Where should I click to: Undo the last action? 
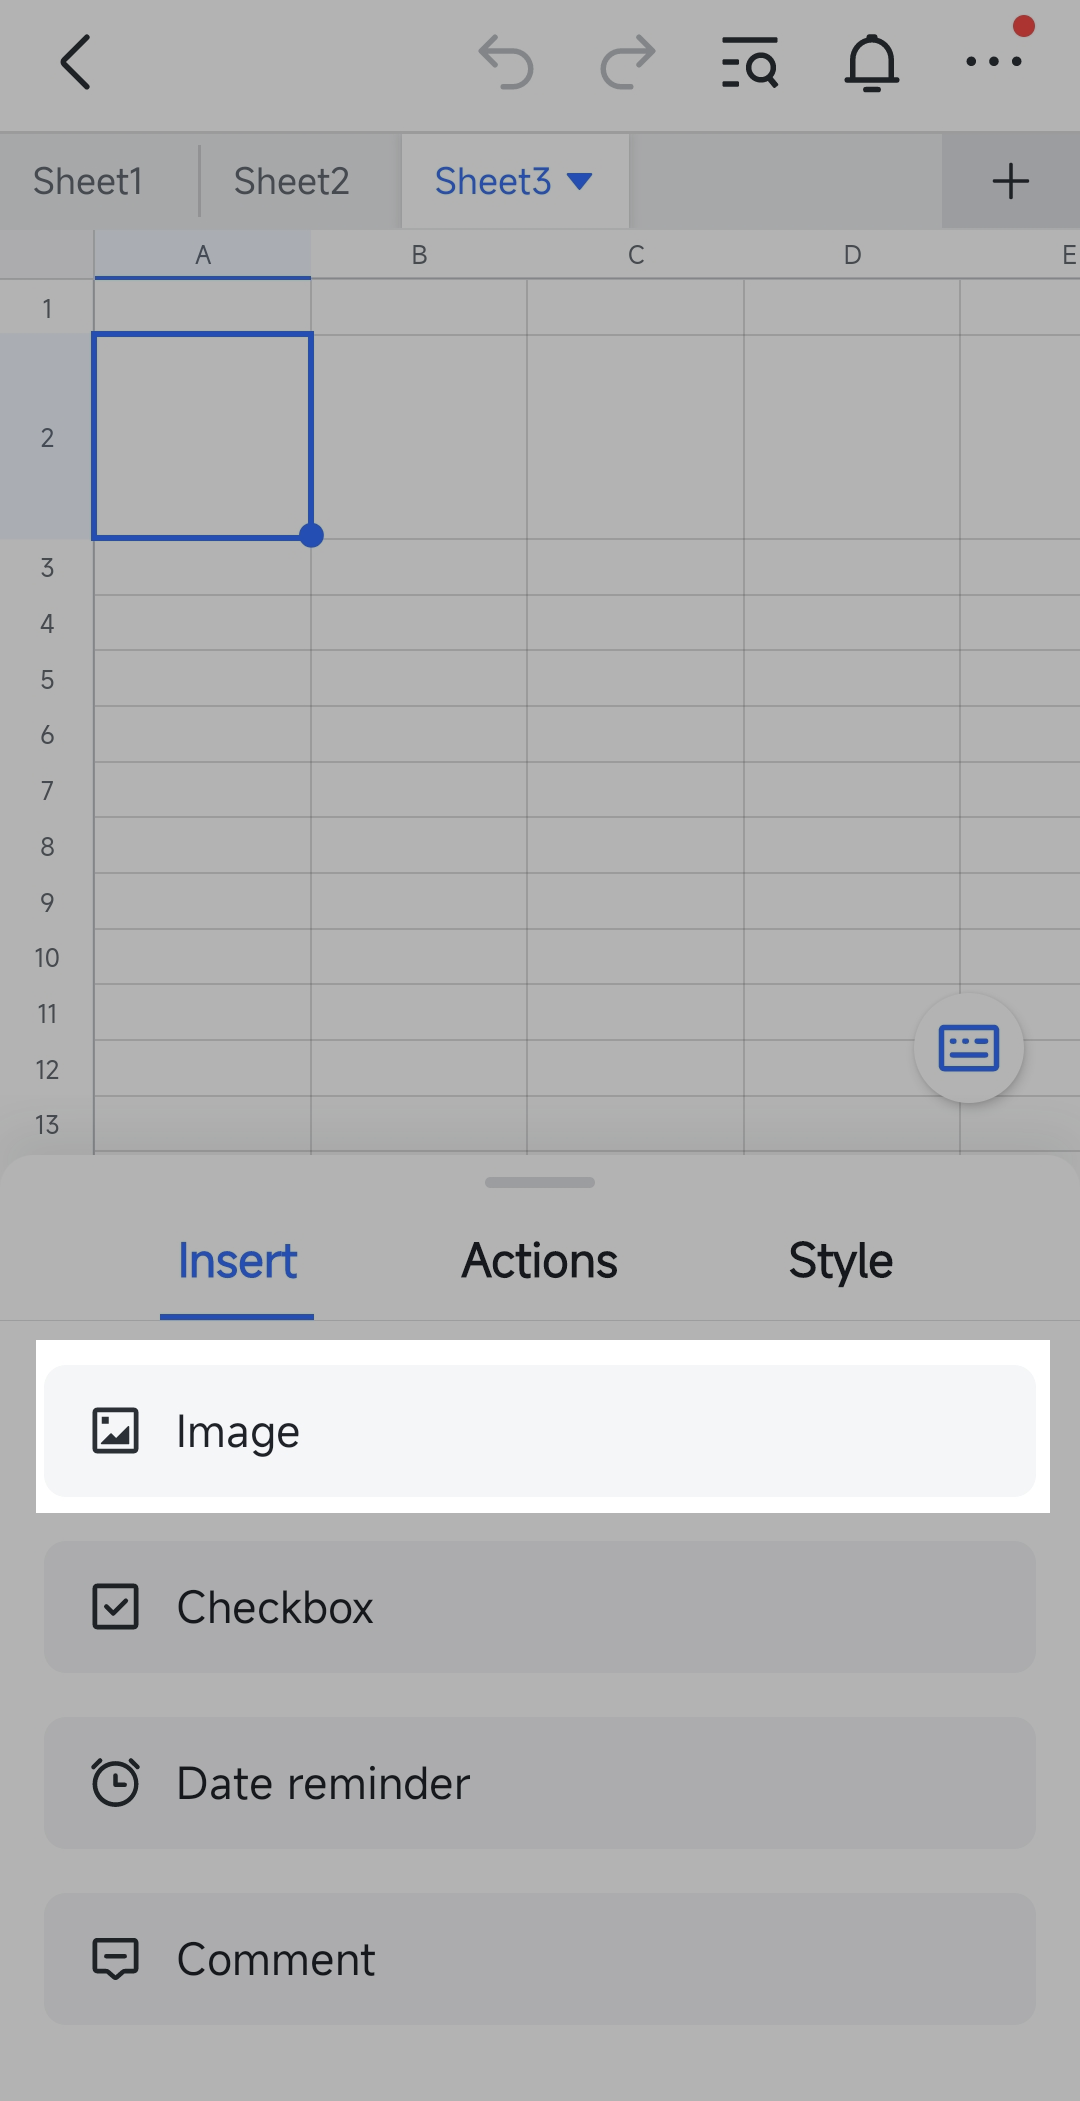click(x=506, y=62)
